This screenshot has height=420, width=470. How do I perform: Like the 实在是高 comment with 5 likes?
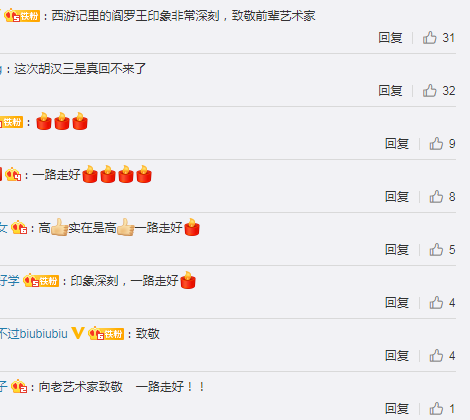point(436,250)
